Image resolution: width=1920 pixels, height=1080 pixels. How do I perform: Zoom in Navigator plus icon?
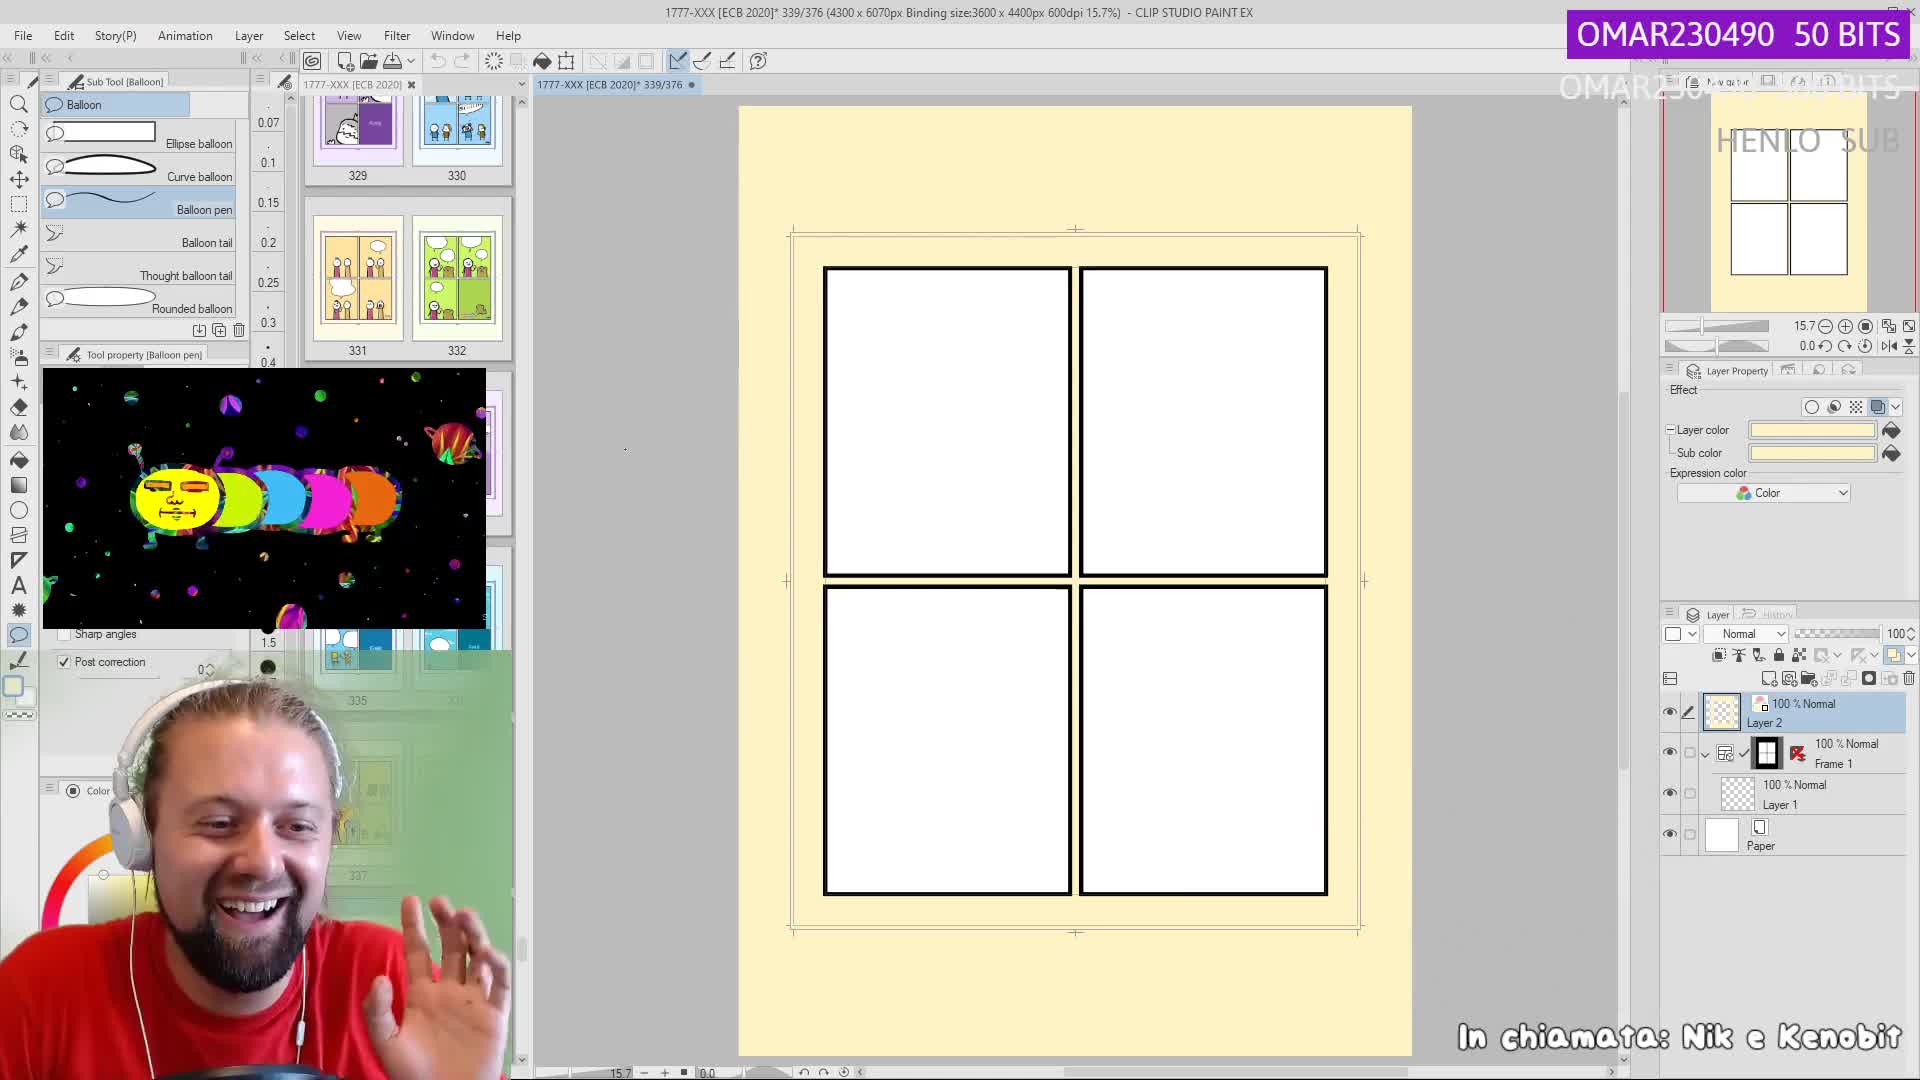click(x=1845, y=326)
